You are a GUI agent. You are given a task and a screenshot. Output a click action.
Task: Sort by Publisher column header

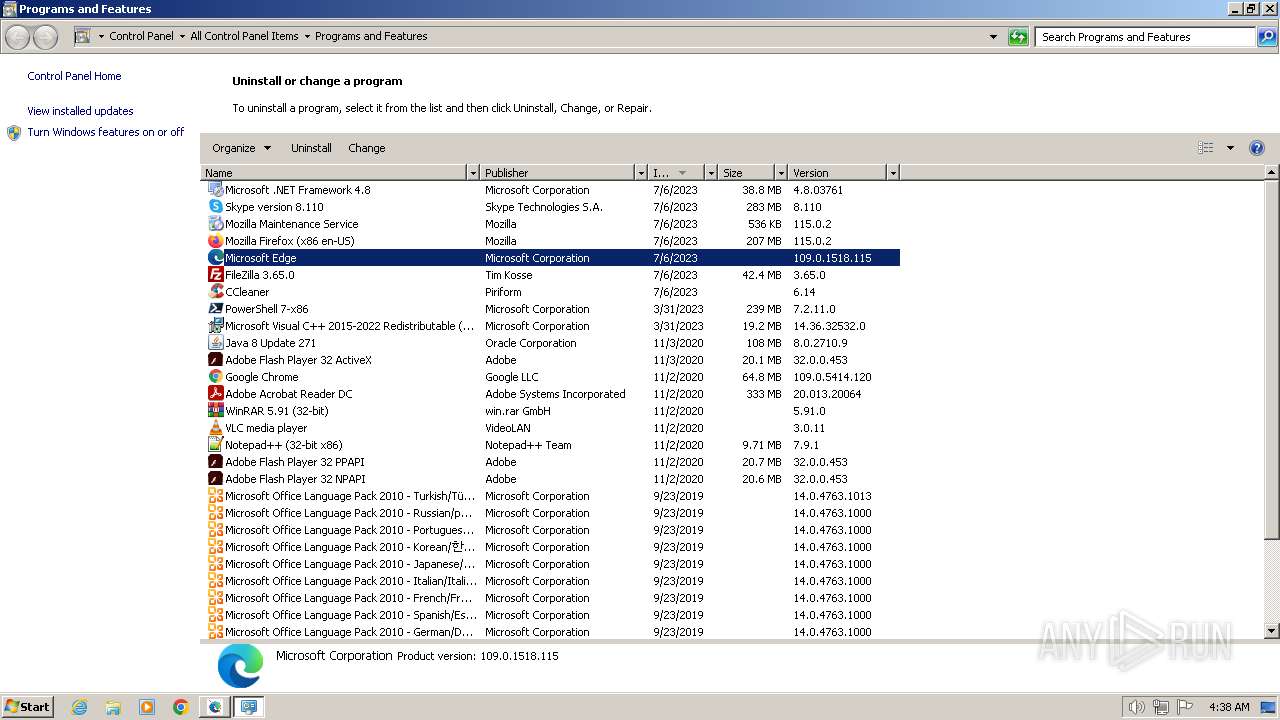pyautogui.click(x=558, y=173)
